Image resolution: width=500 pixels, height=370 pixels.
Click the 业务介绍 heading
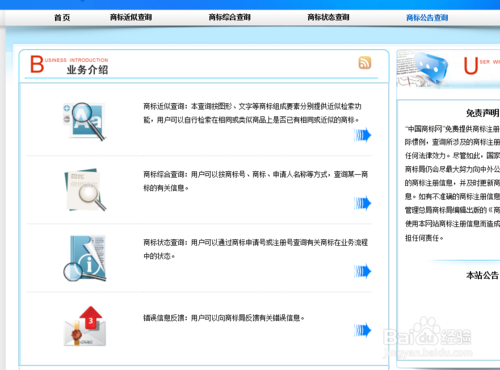[87, 70]
